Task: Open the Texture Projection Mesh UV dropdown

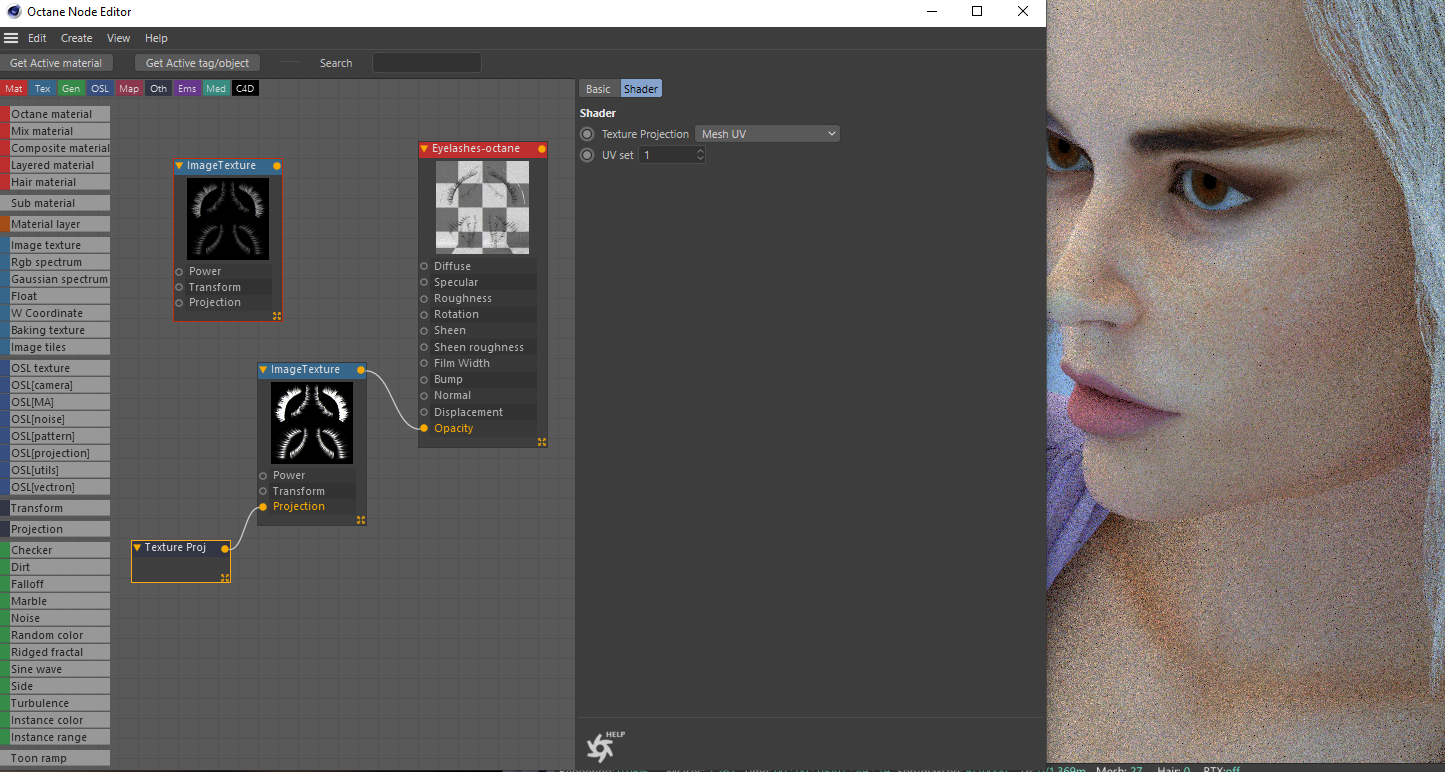Action: 767,134
